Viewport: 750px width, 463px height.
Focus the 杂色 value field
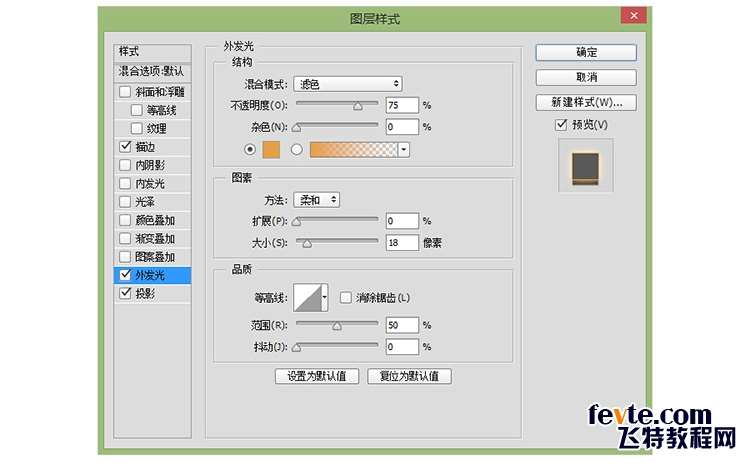point(402,127)
